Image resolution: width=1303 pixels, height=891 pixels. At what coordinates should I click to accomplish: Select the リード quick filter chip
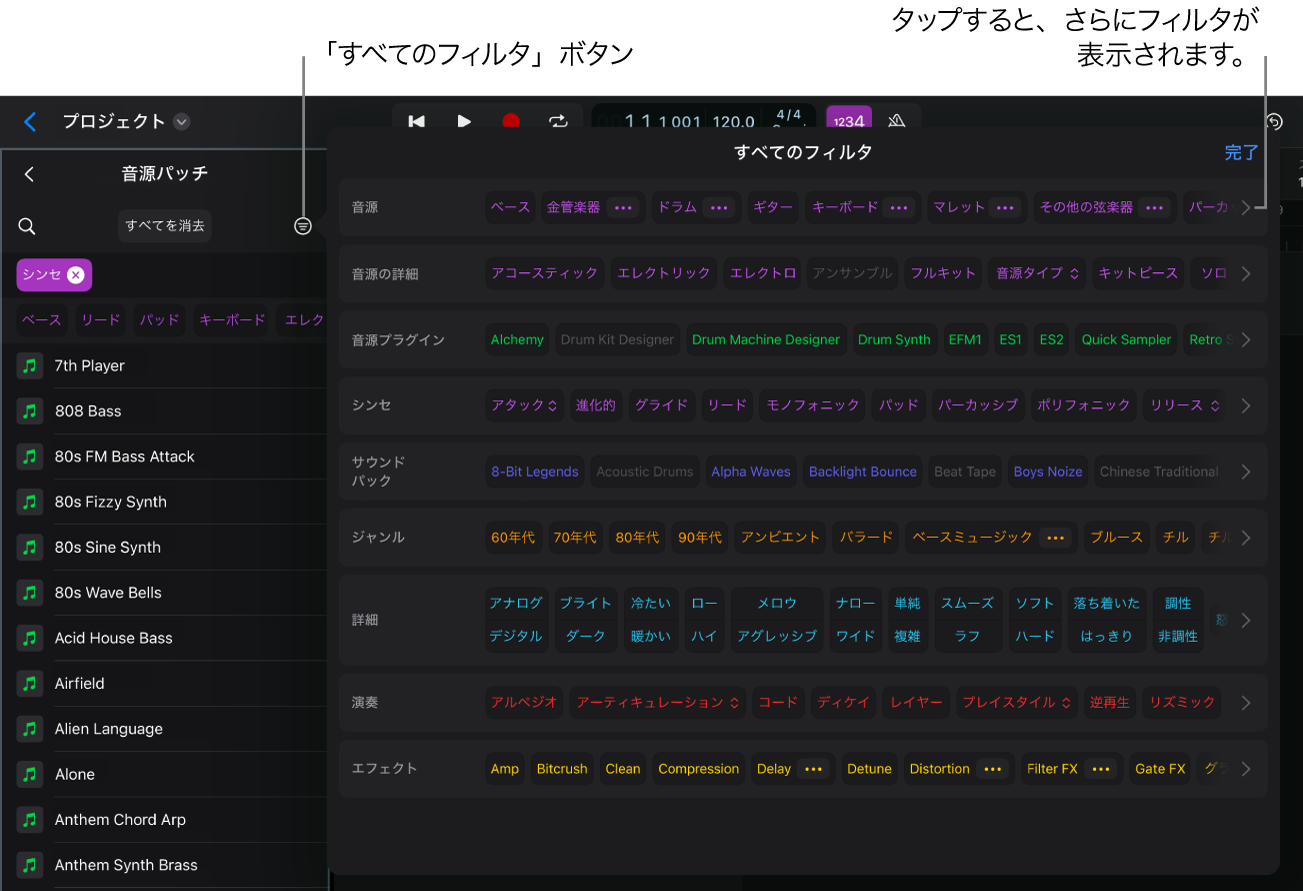101,320
